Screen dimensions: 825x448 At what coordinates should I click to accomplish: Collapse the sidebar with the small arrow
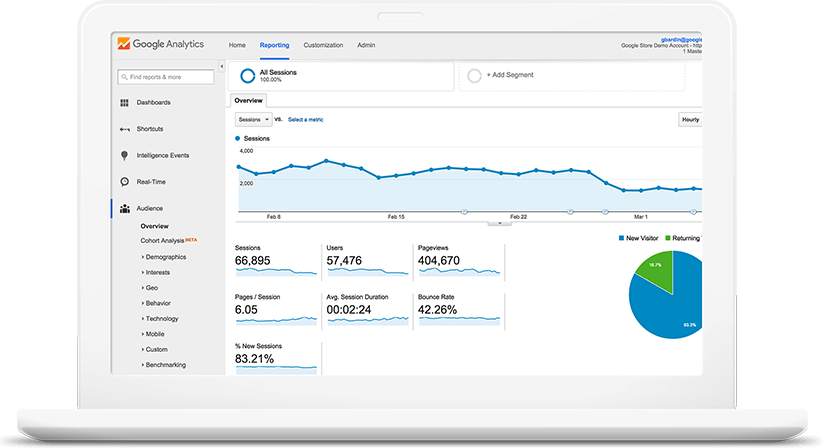[x=221, y=66]
